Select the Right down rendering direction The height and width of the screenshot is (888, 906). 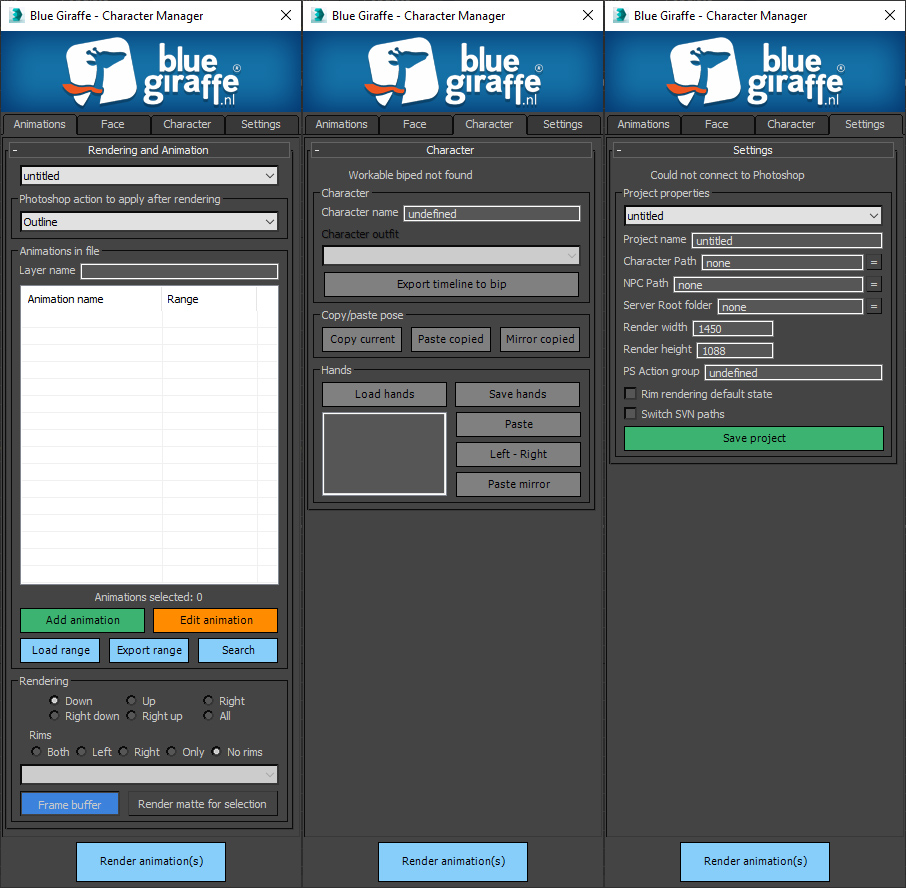(x=55, y=716)
